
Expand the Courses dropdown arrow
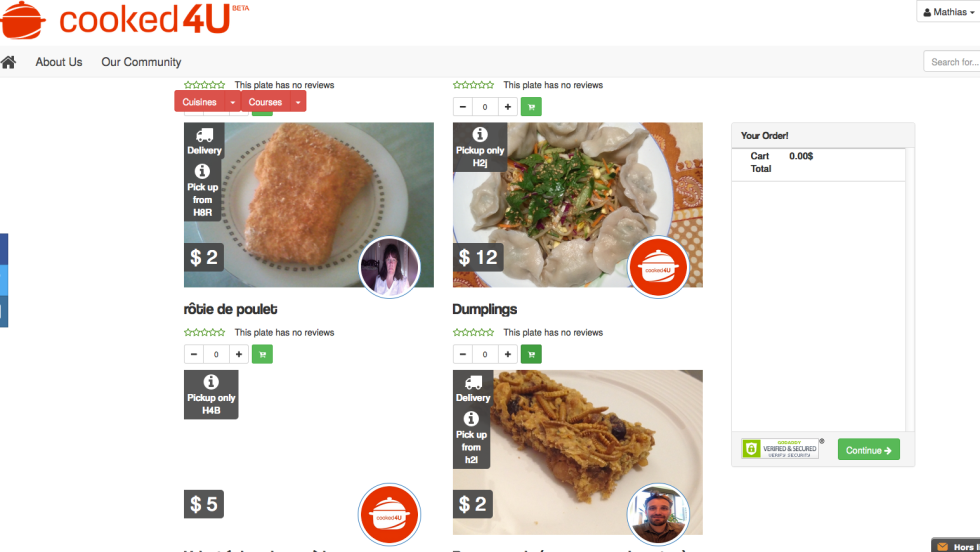click(298, 102)
